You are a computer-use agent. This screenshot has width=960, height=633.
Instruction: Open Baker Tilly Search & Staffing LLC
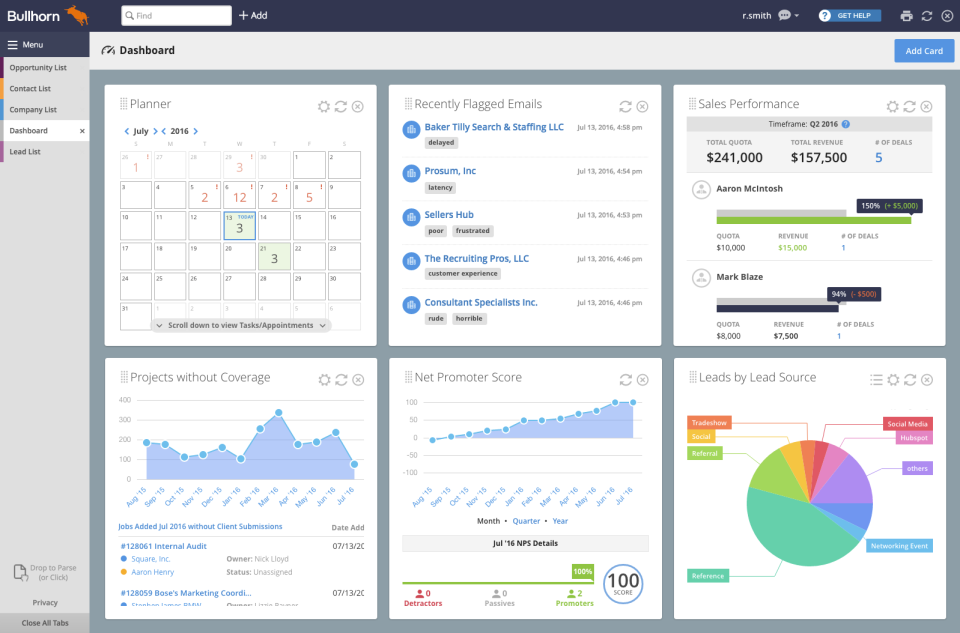tap(494, 127)
